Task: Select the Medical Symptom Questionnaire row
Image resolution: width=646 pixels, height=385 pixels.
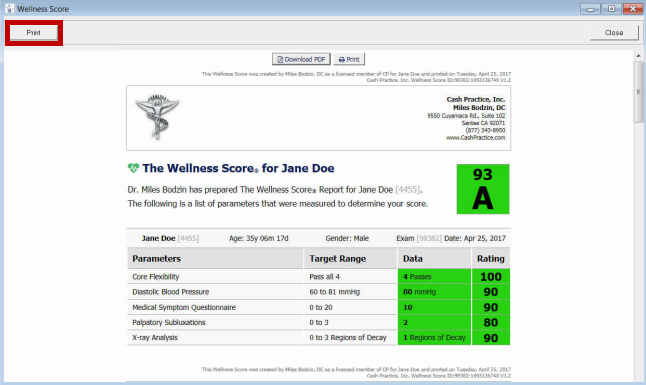Action: click(318, 307)
